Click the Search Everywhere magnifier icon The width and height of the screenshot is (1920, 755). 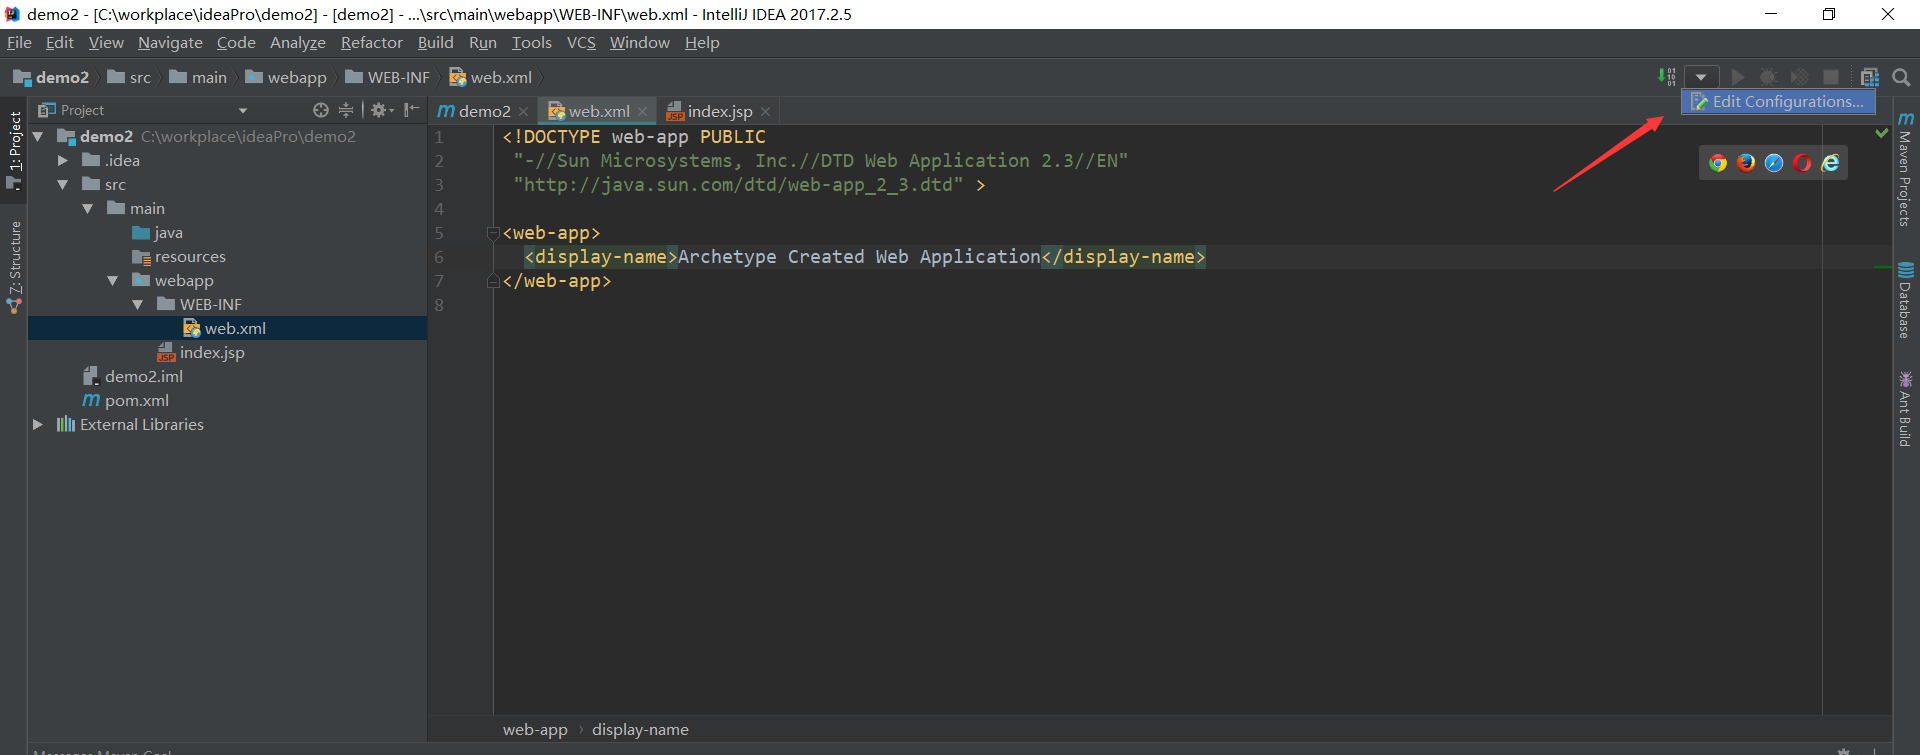pos(1901,77)
